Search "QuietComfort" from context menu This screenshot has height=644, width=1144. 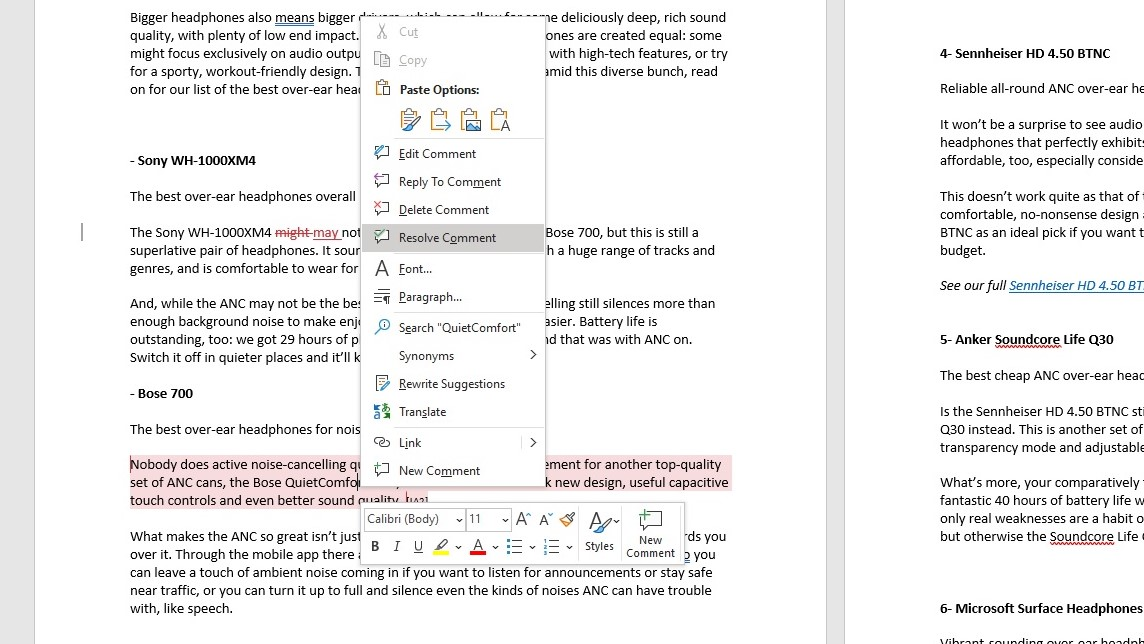click(453, 327)
